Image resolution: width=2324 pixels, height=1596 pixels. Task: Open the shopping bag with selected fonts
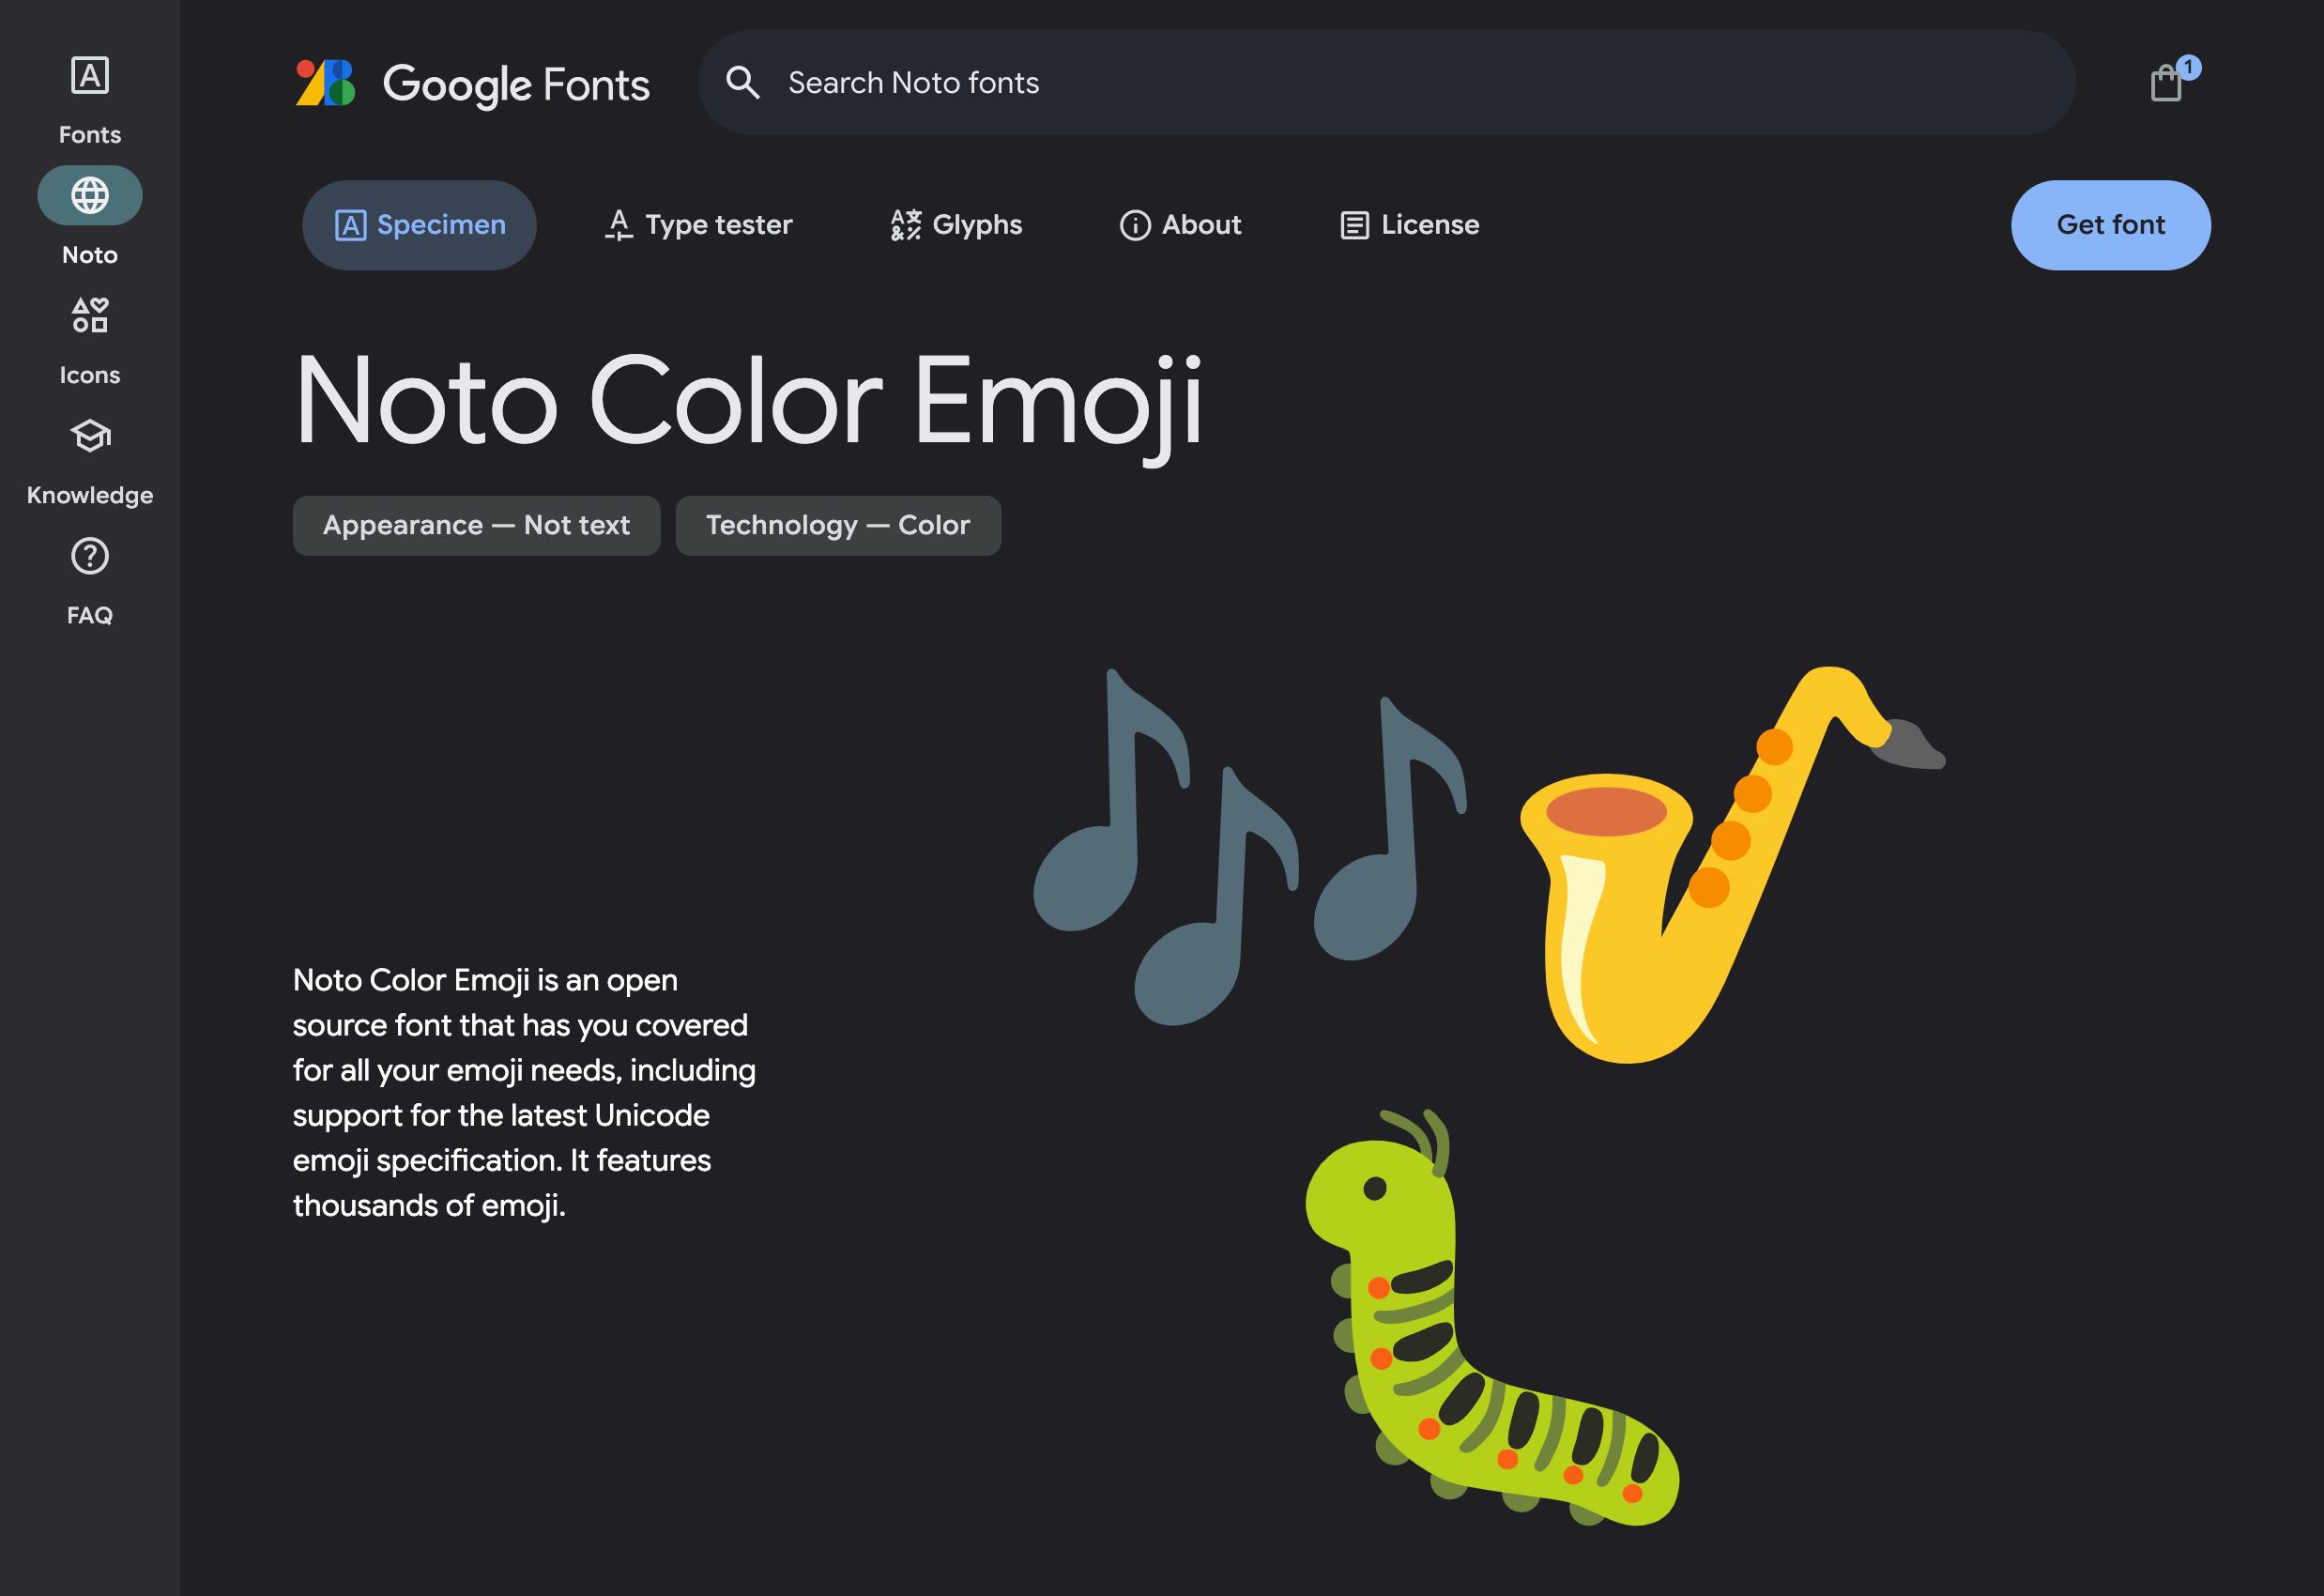click(2166, 82)
